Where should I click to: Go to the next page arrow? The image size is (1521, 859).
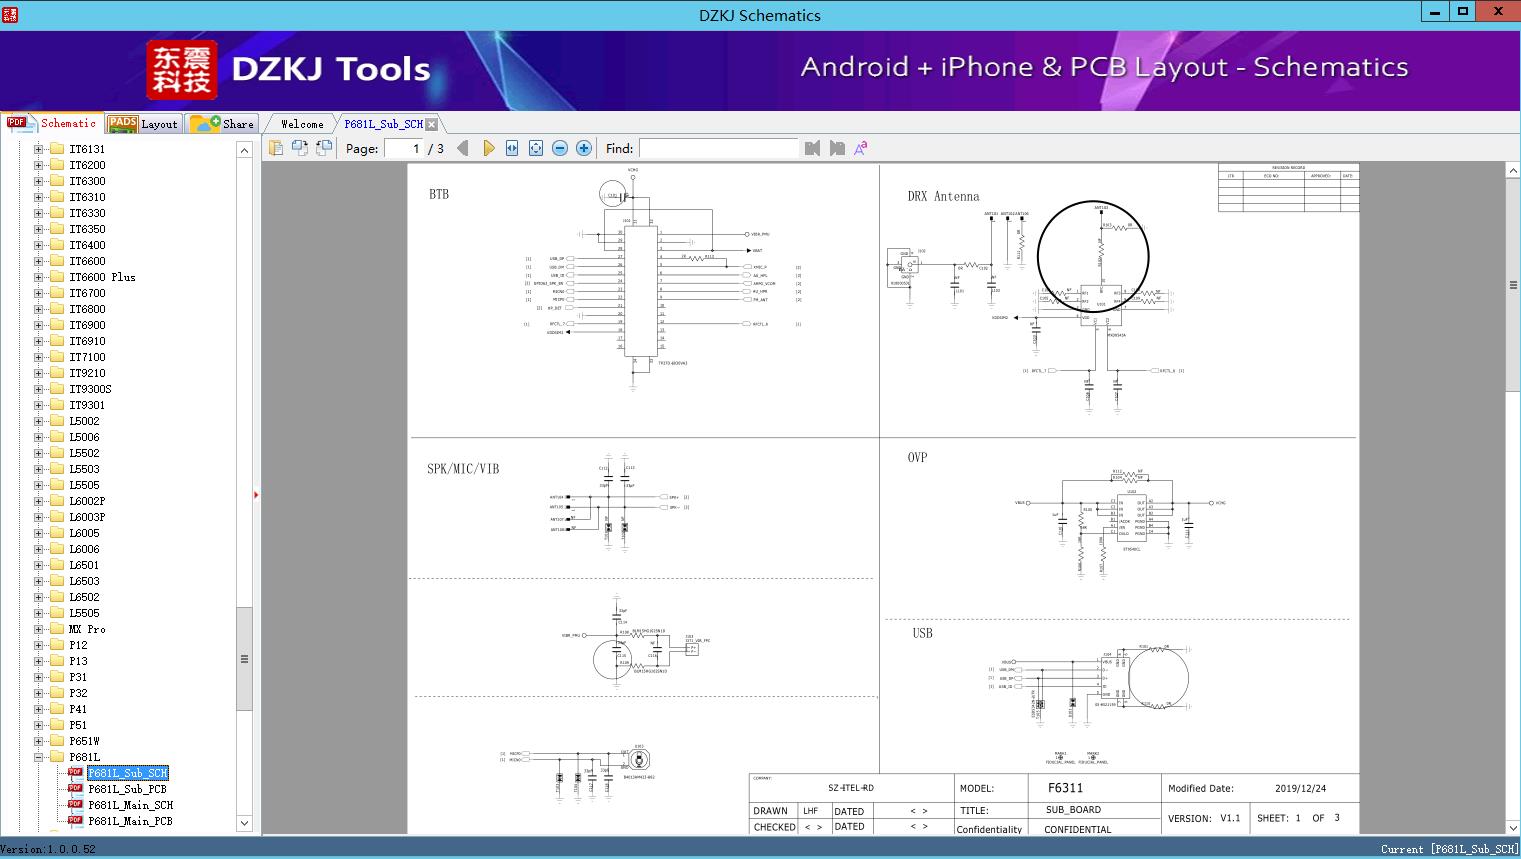[x=488, y=148]
